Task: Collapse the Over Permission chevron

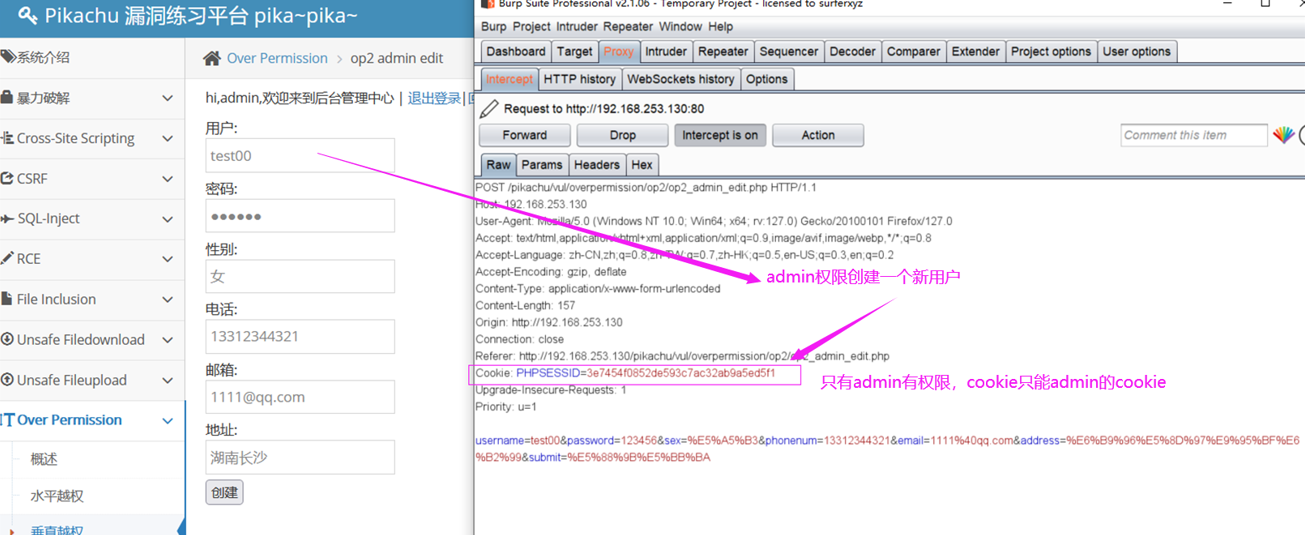Action: tap(167, 420)
